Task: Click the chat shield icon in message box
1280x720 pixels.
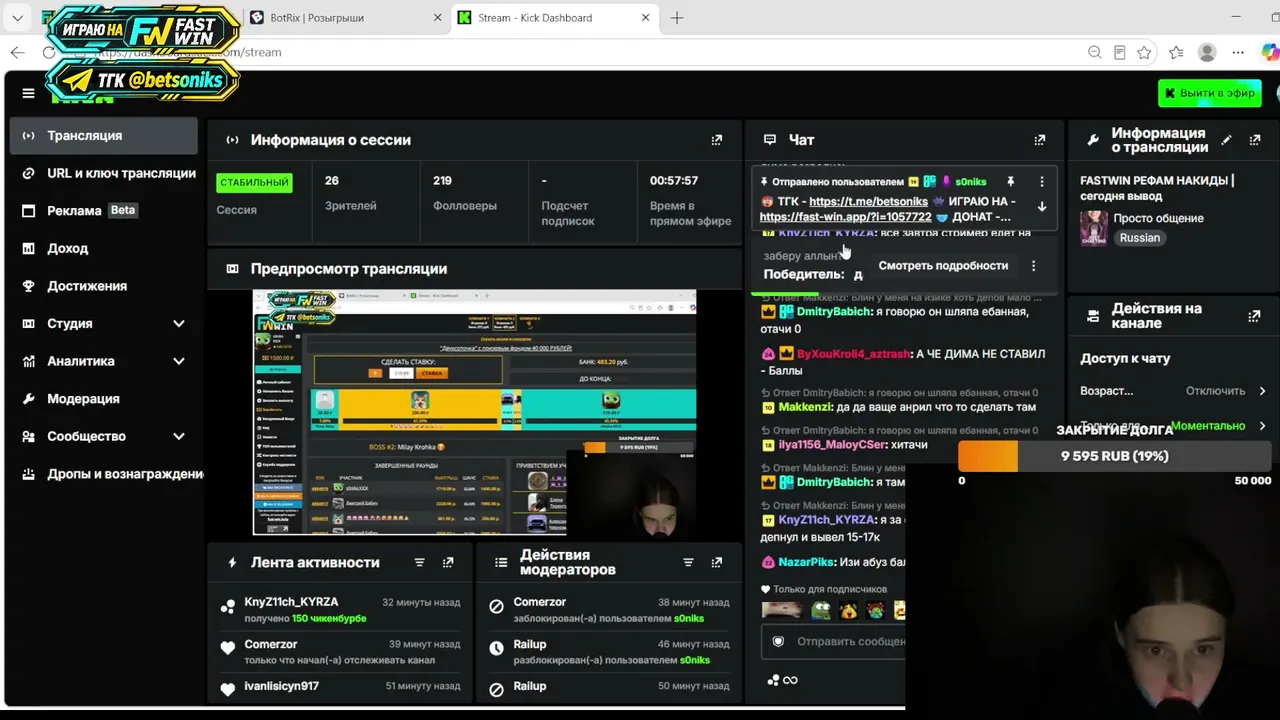Action: (x=778, y=641)
